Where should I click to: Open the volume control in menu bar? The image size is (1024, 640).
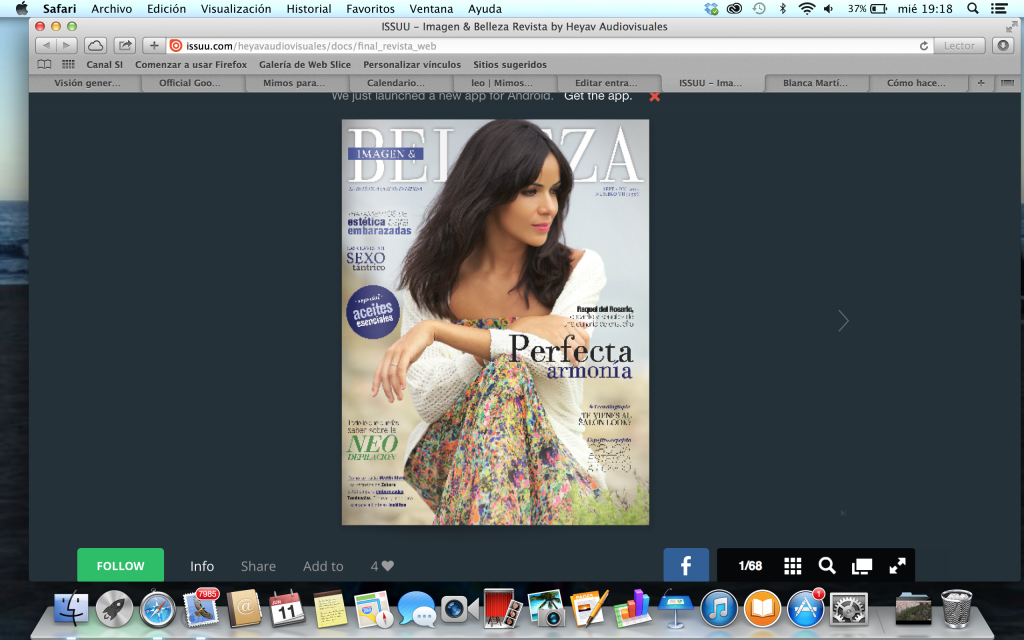pyautogui.click(x=829, y=8)
